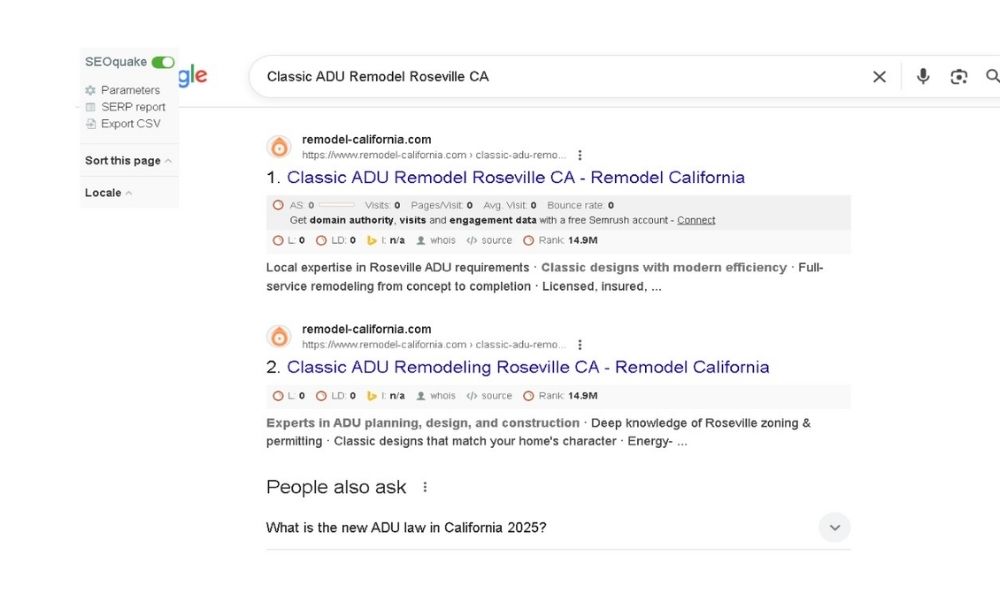Open SEOquake Parameters settings
The height and width of the screenshot is (600, 1000).
(x=129, y=90)
